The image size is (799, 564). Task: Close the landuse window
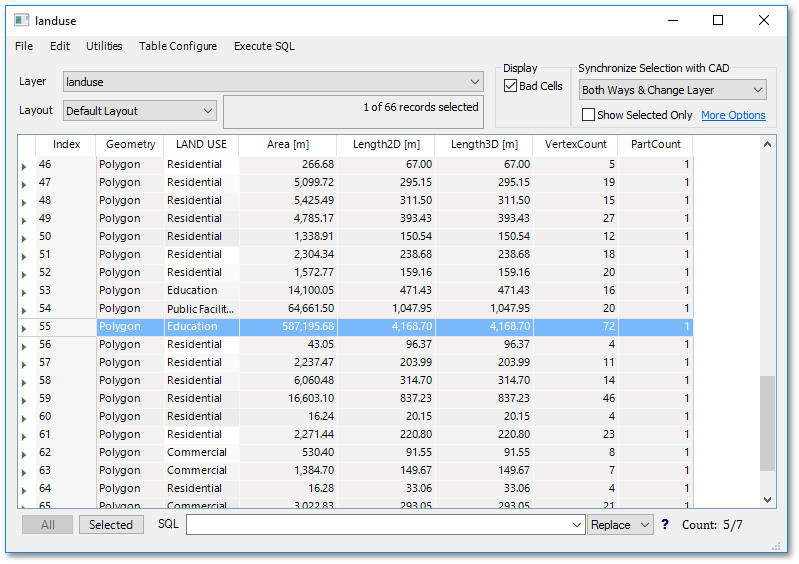click(763, 20)
